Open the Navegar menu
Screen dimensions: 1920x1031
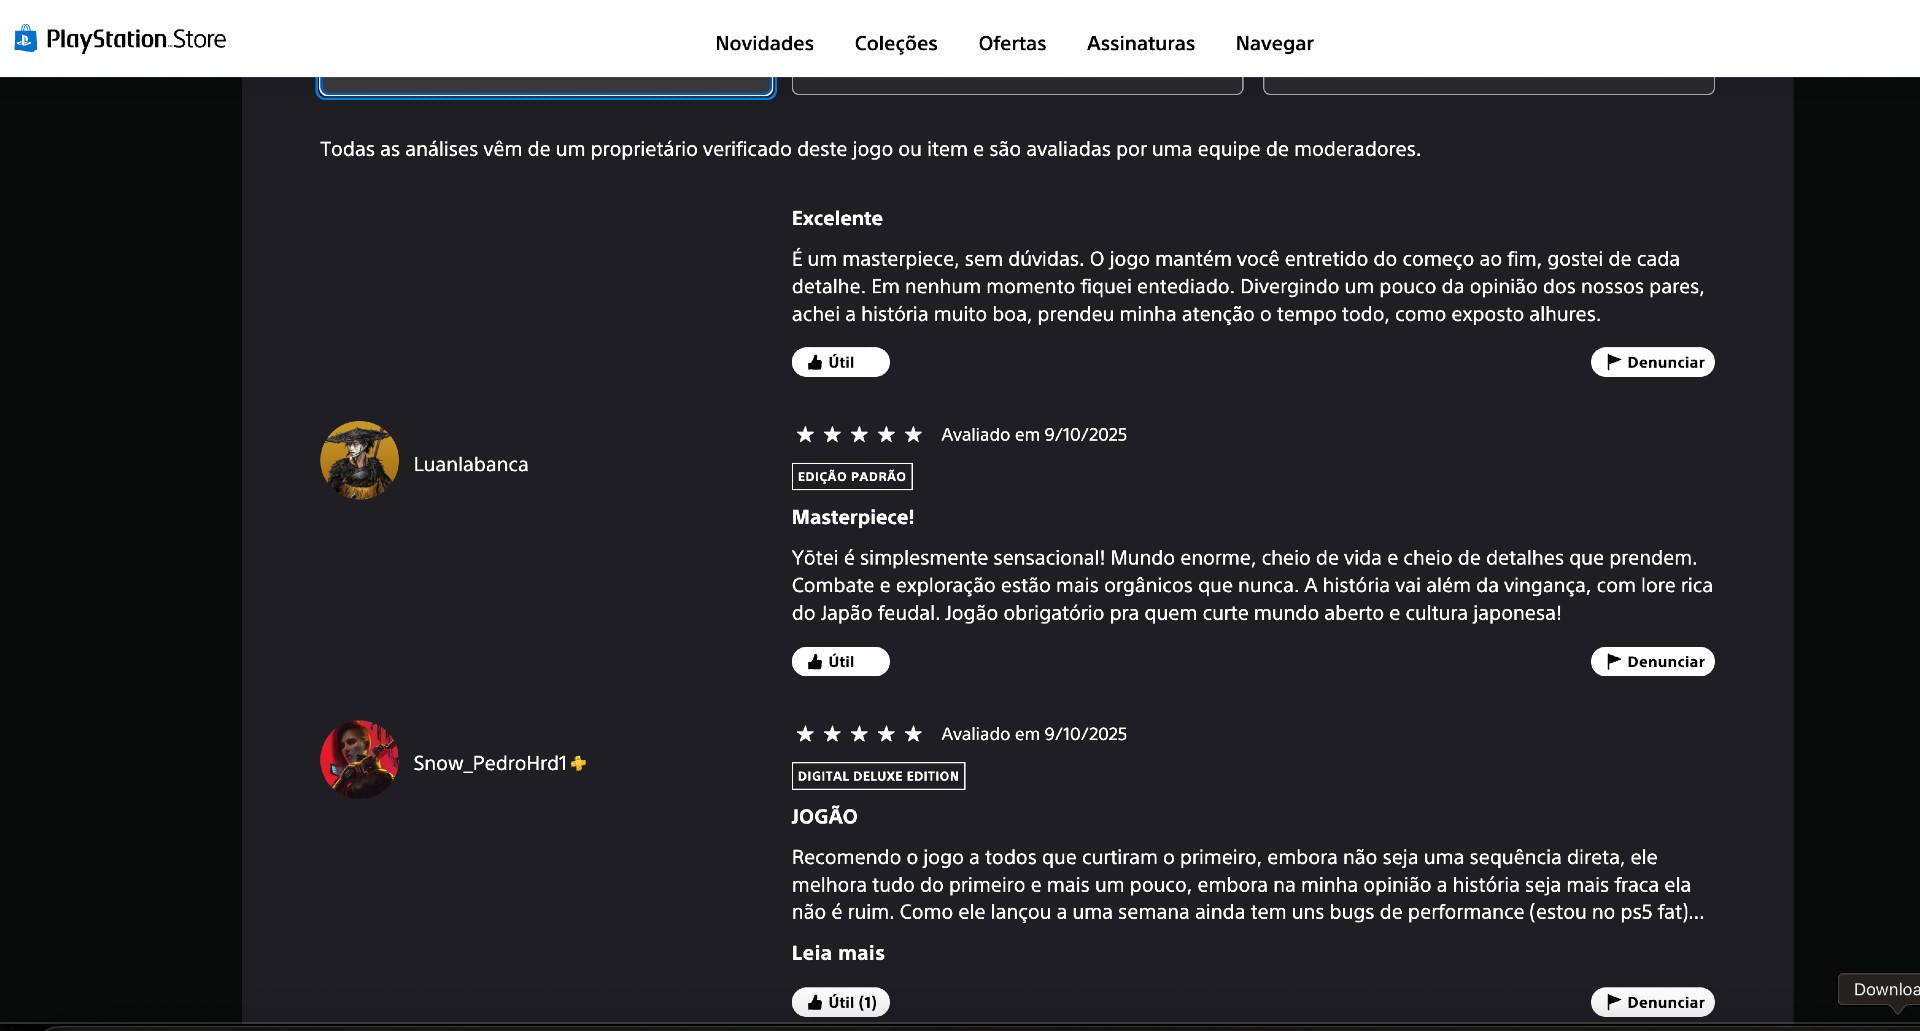(1274, 43)
